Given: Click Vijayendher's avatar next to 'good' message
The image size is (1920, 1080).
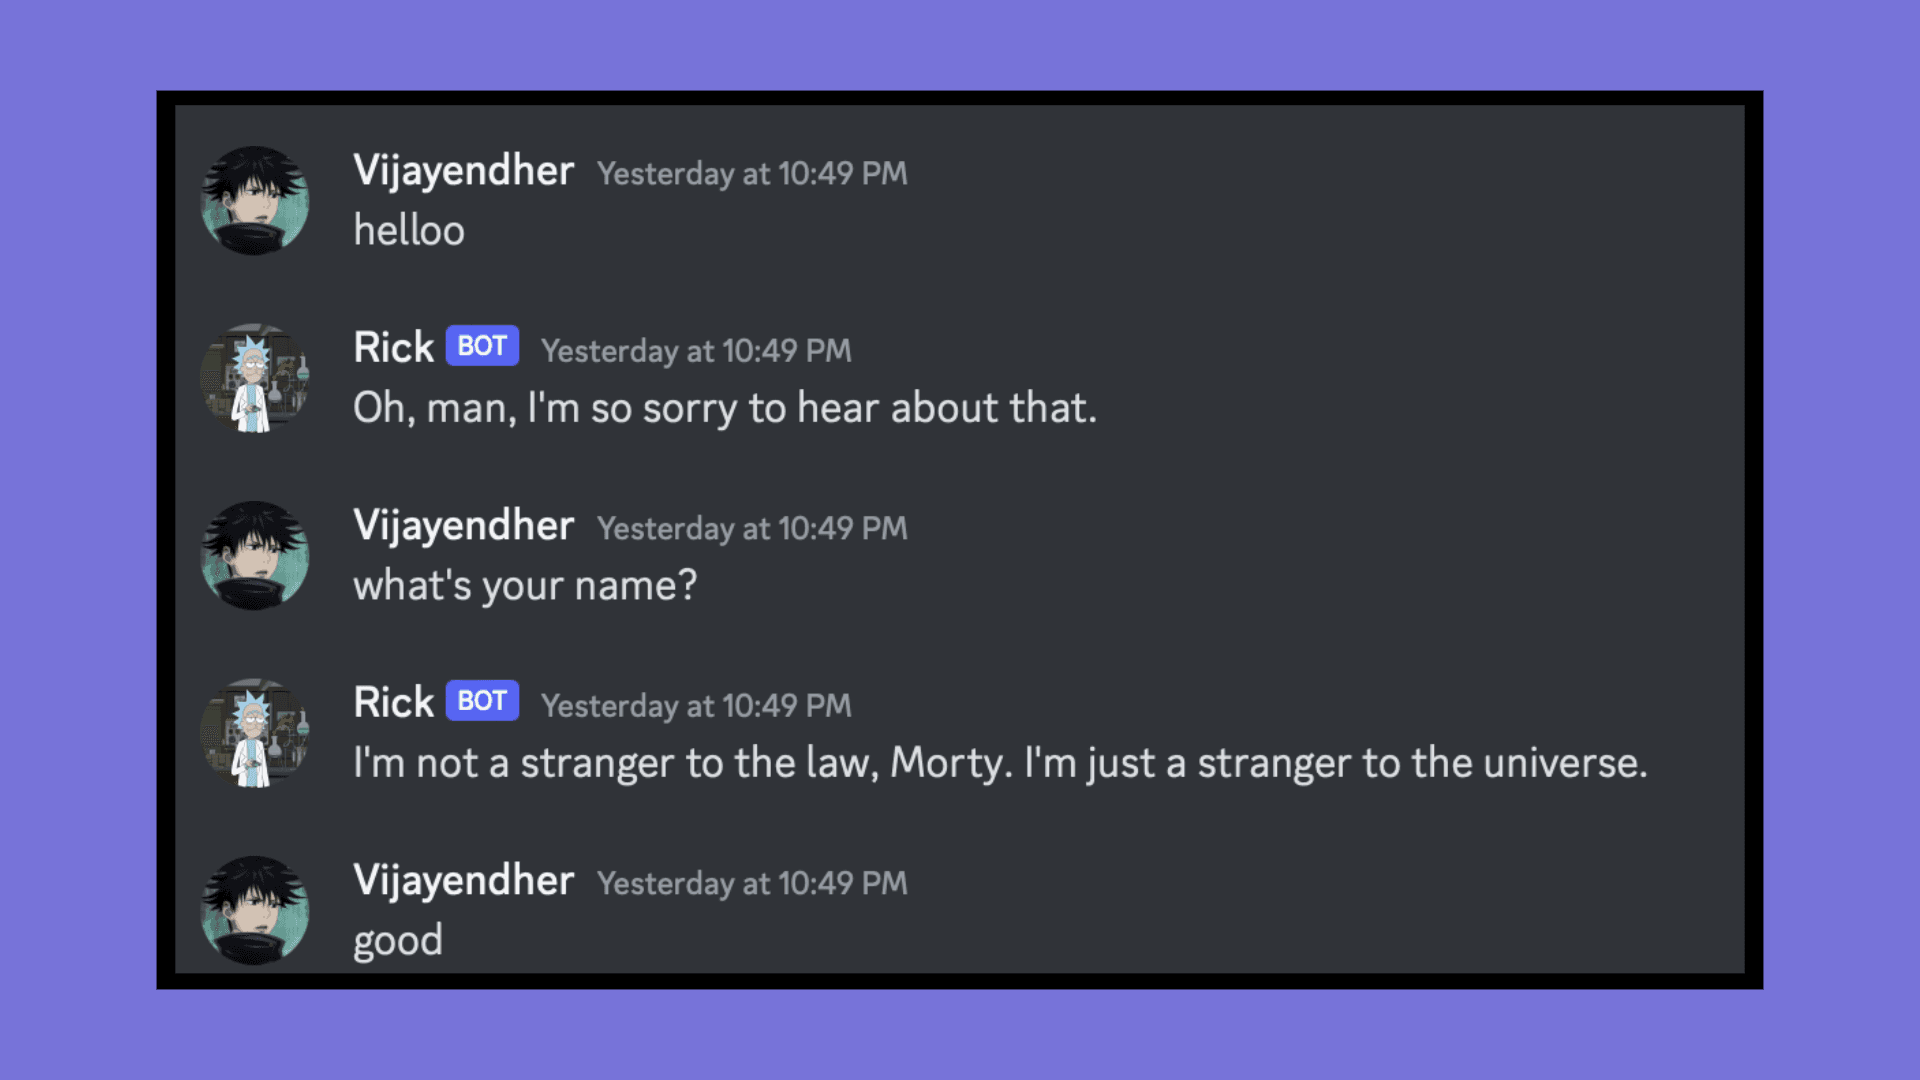Looking at the screenshot, I should (x=255, y=910).
